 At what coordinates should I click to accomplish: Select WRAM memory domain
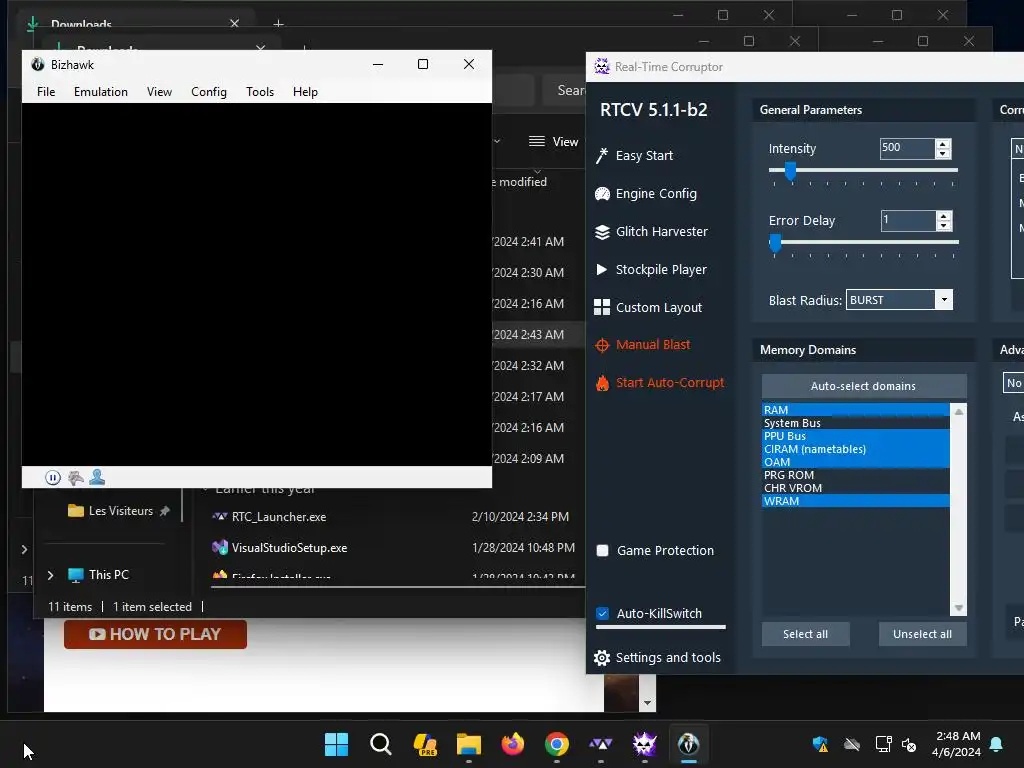point(856,501)
